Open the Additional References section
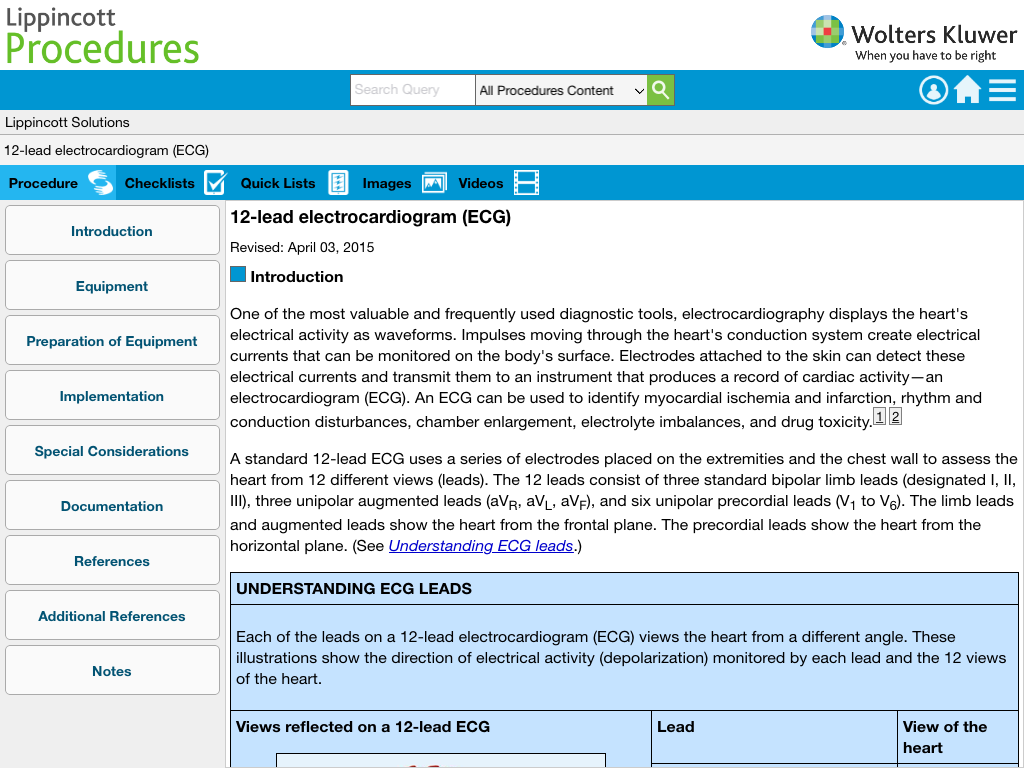The image size is (1024, 768). [112, 615]
